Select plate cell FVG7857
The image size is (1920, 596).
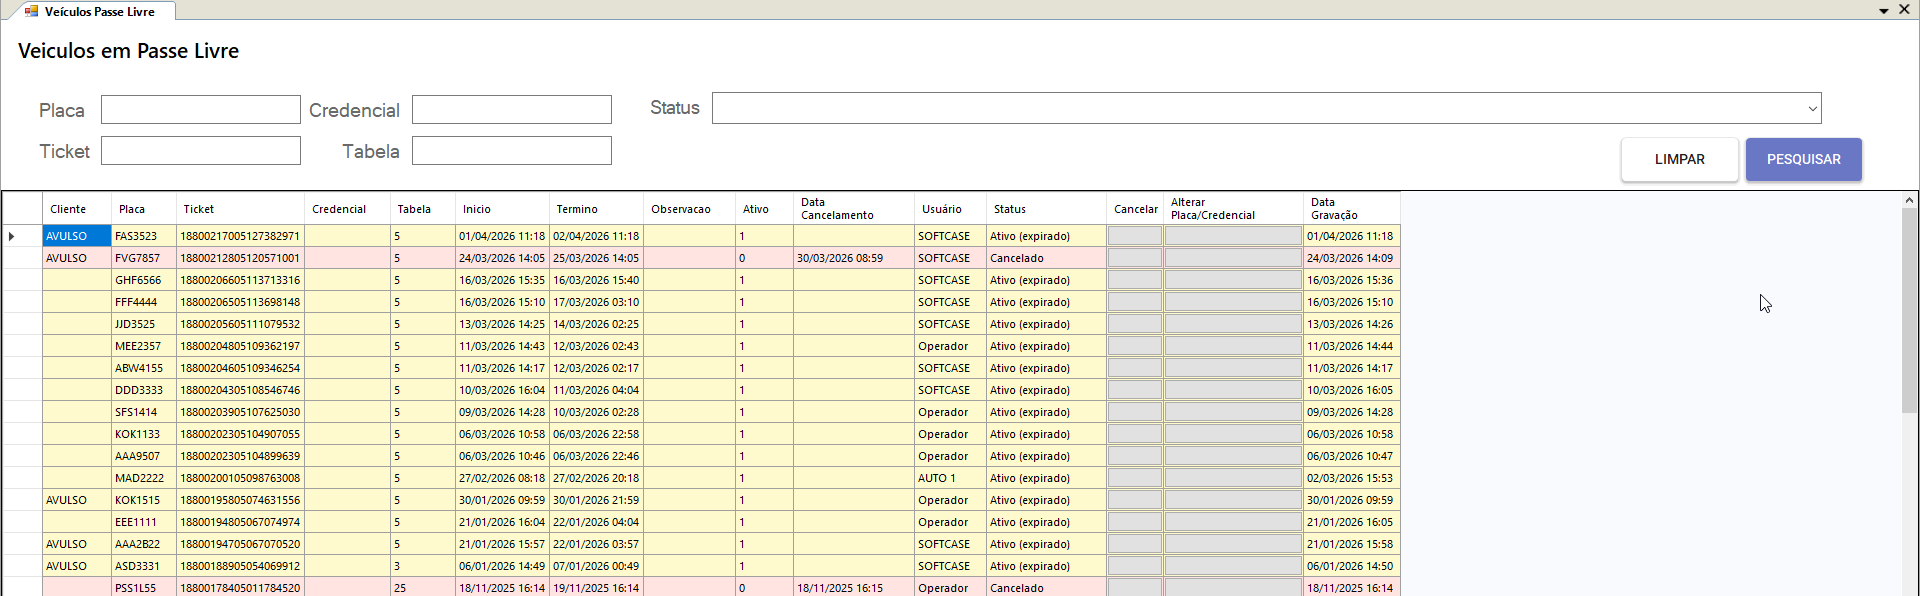(x=144, y=258)
